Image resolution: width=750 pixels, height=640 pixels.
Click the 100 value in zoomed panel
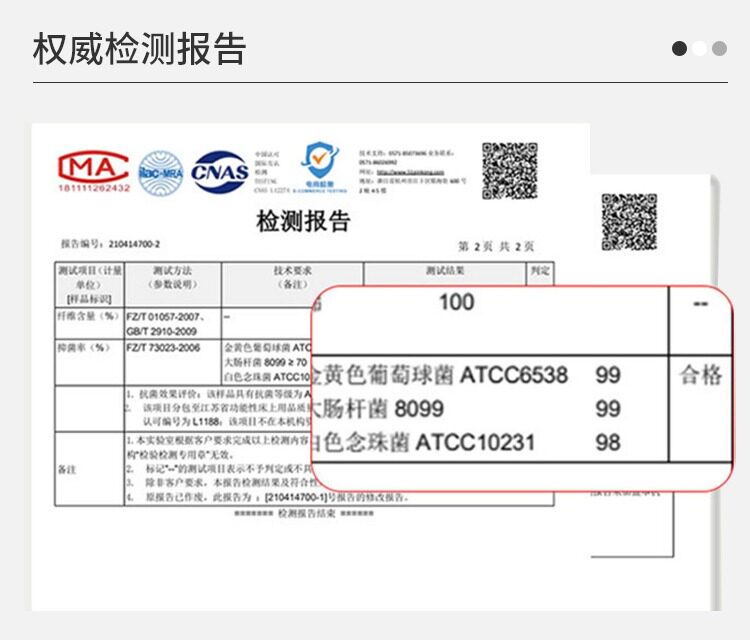point(457,302)
